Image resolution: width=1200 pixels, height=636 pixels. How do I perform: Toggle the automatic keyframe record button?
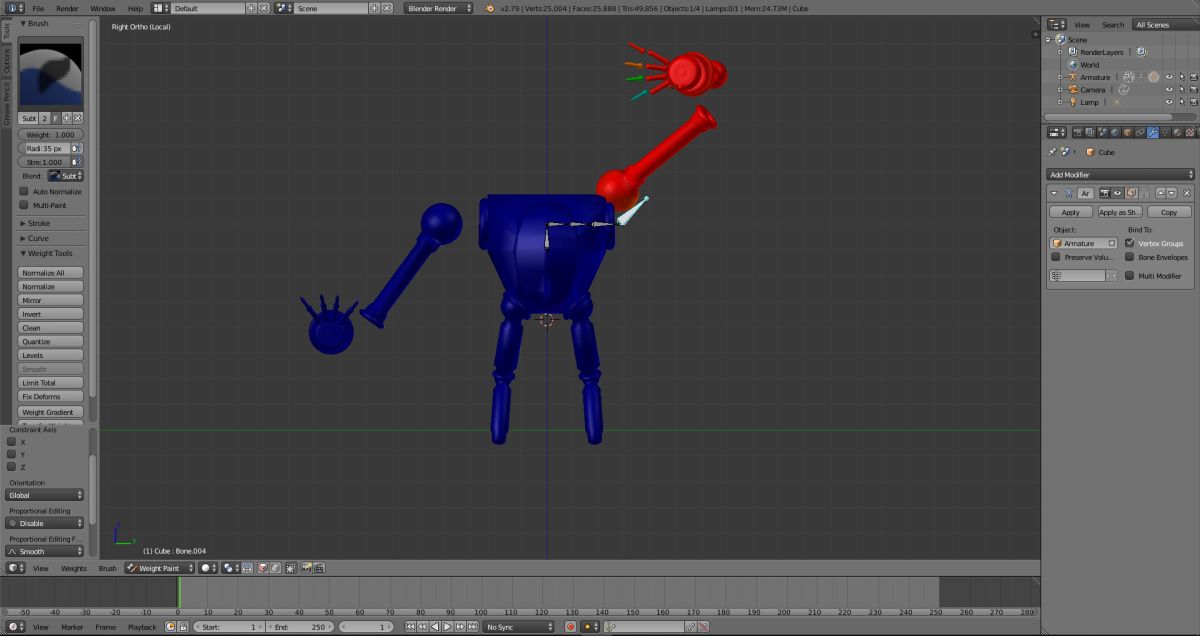570,627
